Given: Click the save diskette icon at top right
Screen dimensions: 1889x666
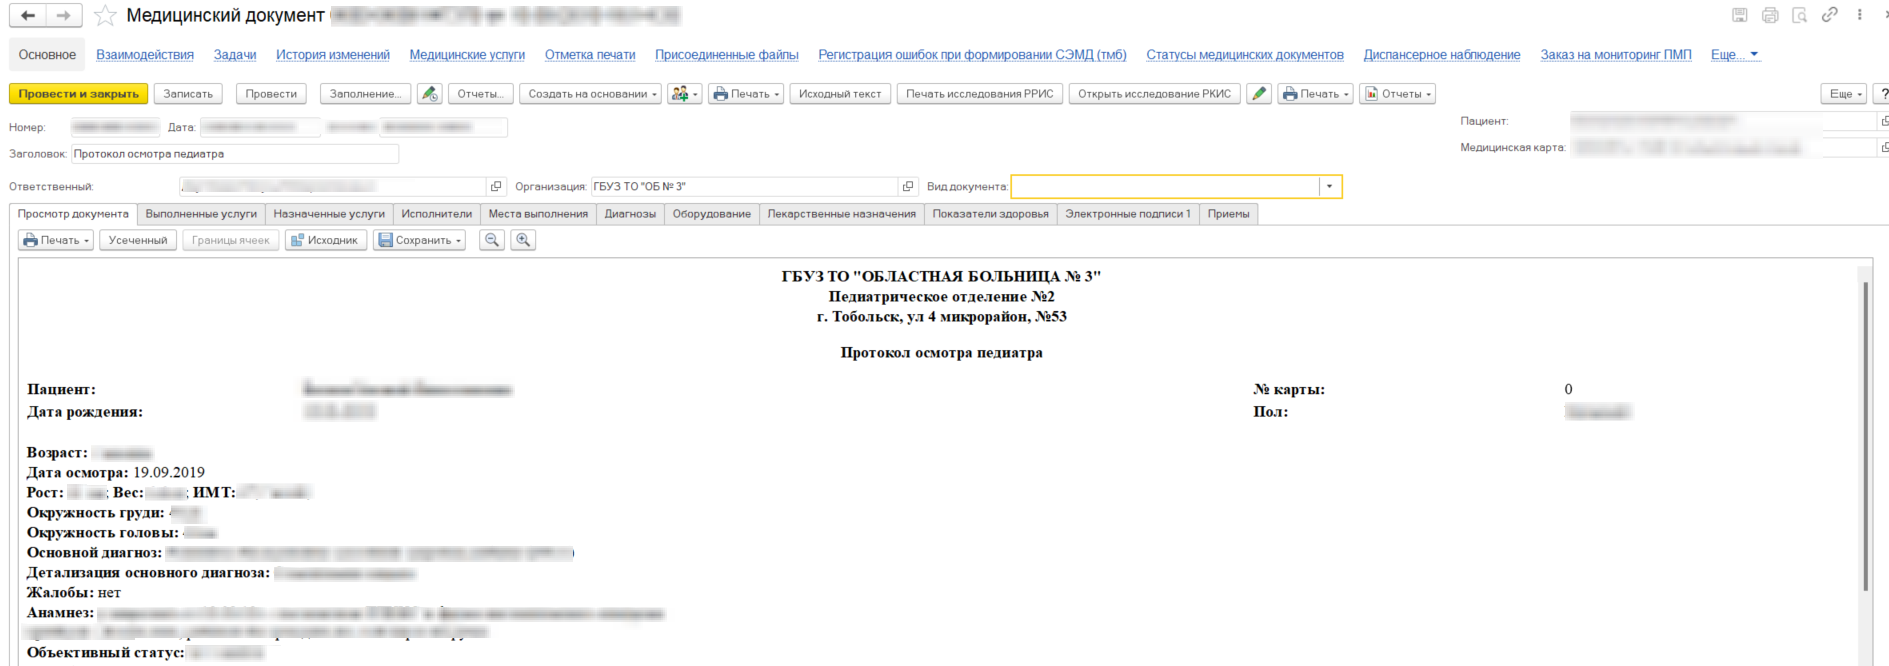Looking at the screenshot, I should [x=1740, y=15].
